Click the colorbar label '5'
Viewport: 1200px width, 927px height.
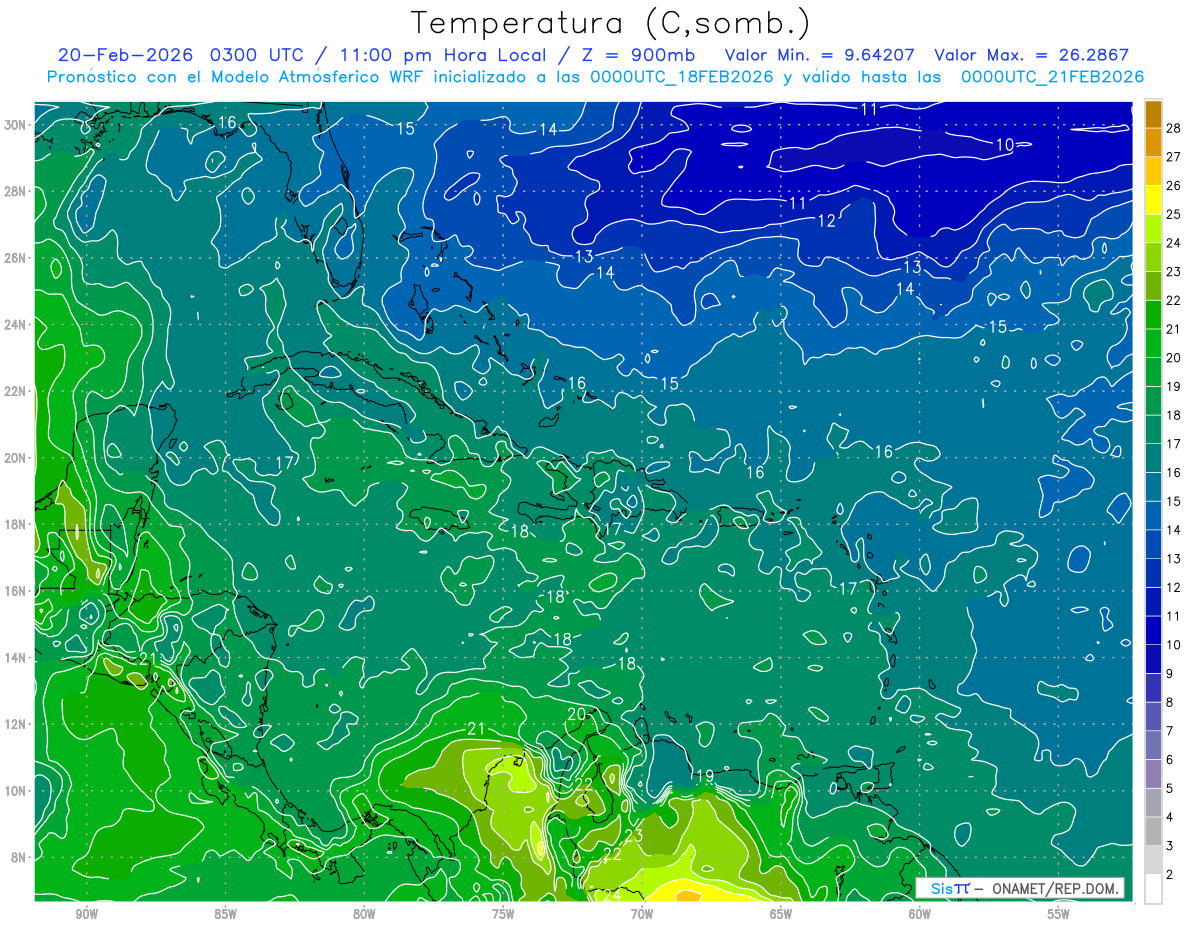tap(1171, 789)
